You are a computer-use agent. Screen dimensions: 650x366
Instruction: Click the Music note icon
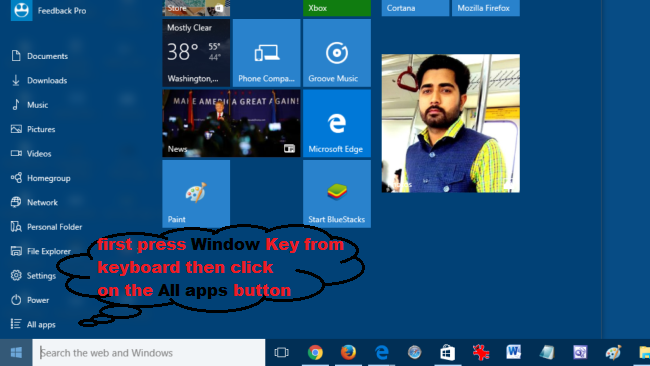point(16,104)
